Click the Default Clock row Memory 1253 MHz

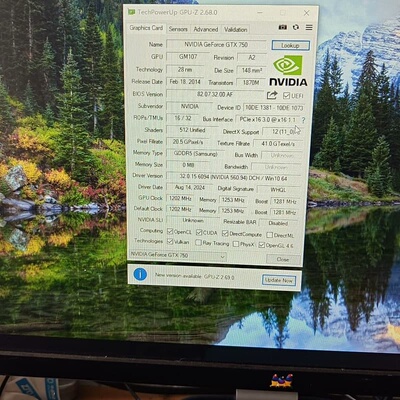[233, 211]
